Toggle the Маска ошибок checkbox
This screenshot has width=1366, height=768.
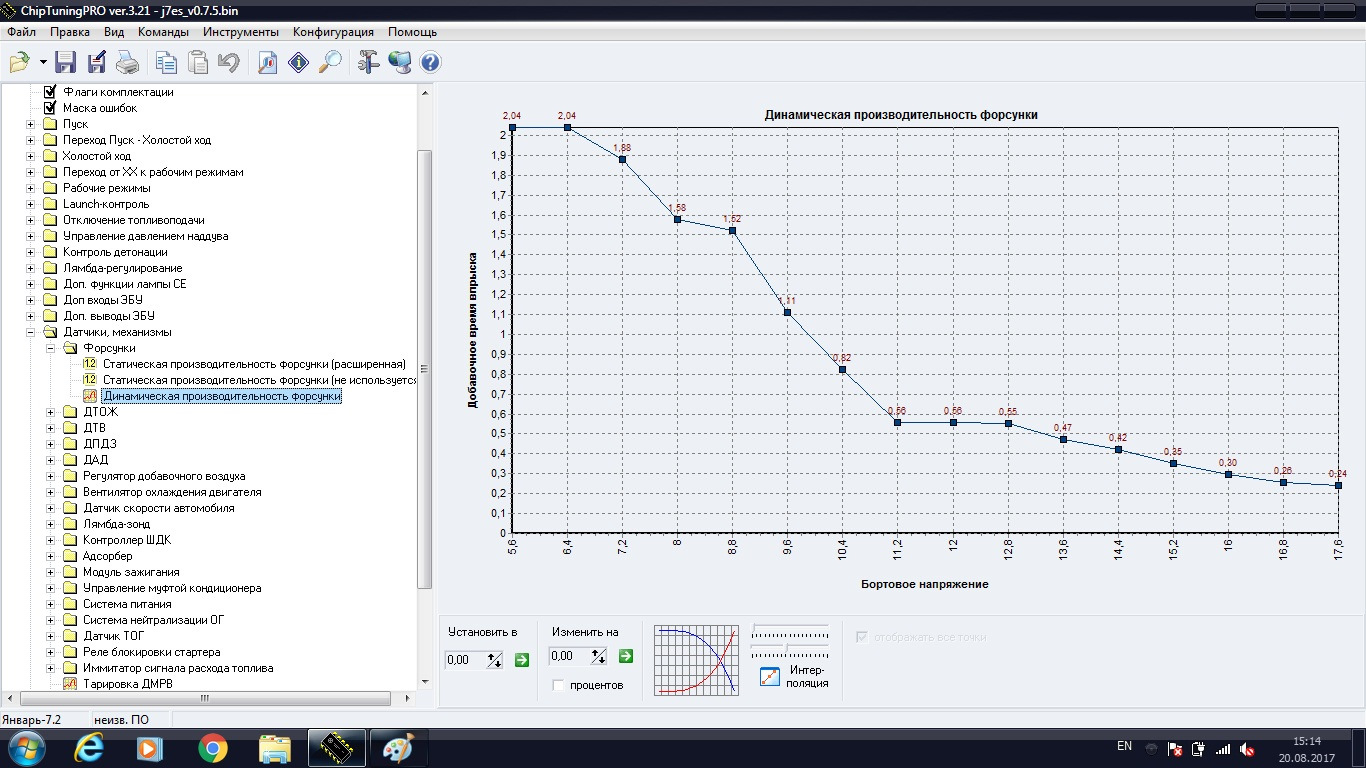click(50, 108)
